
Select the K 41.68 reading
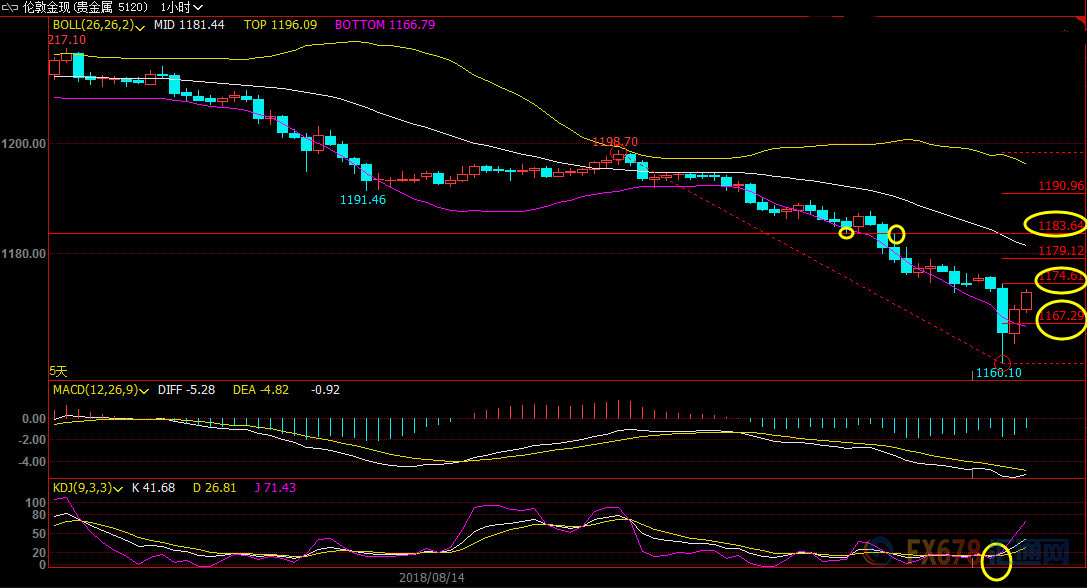(153, 488)
